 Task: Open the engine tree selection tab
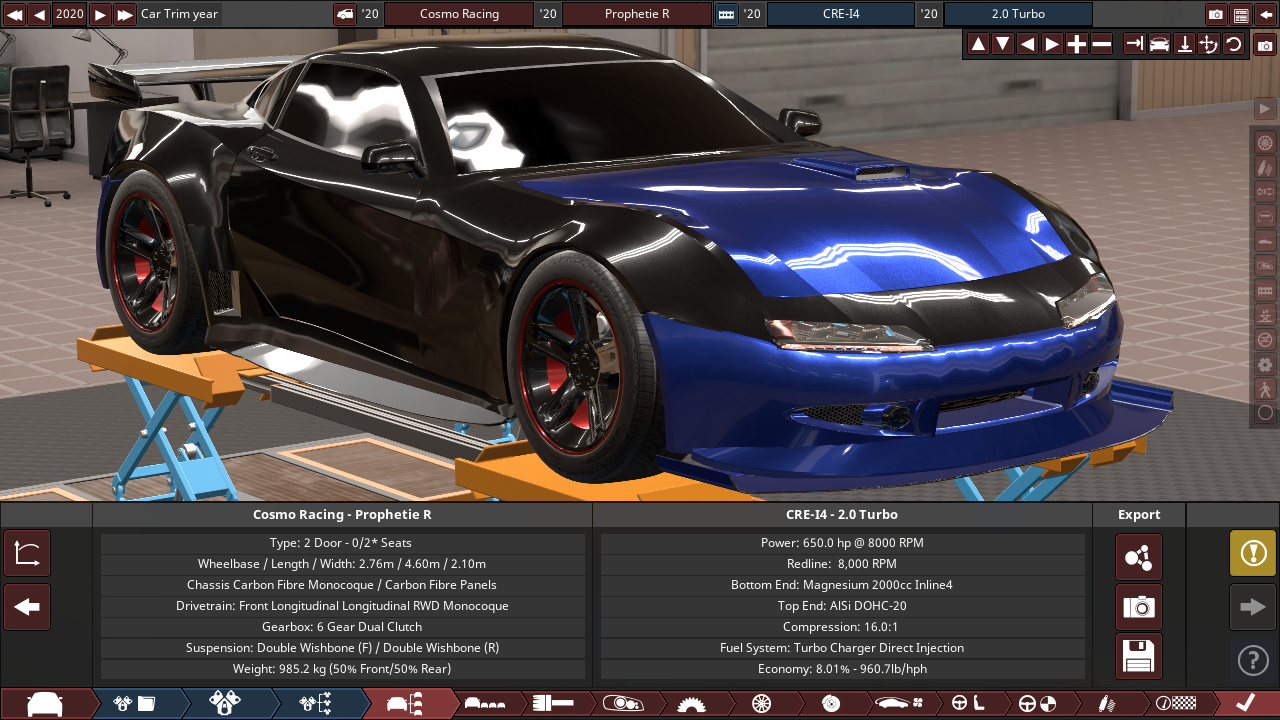click(315, 703)
